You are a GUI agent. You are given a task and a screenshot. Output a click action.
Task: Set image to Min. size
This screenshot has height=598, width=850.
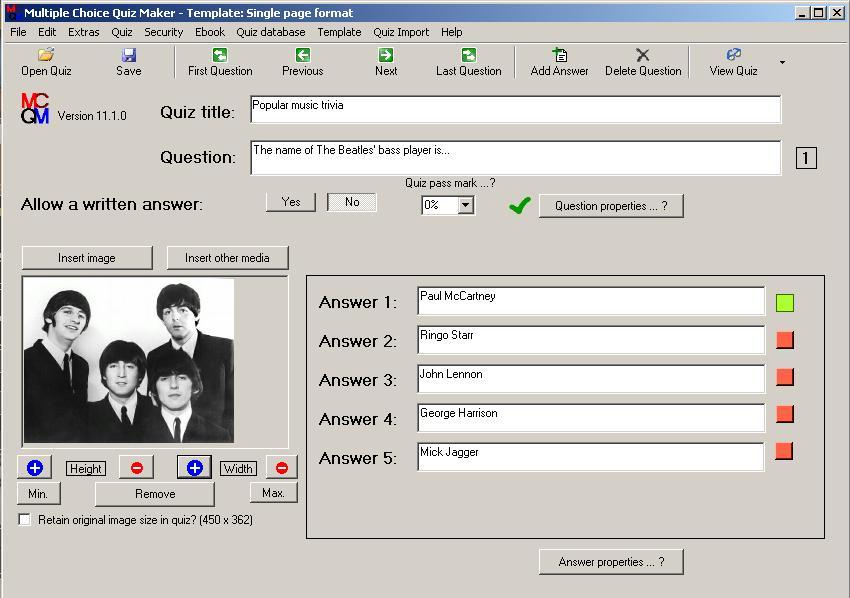pyautogui.click(x=38, y=493)
